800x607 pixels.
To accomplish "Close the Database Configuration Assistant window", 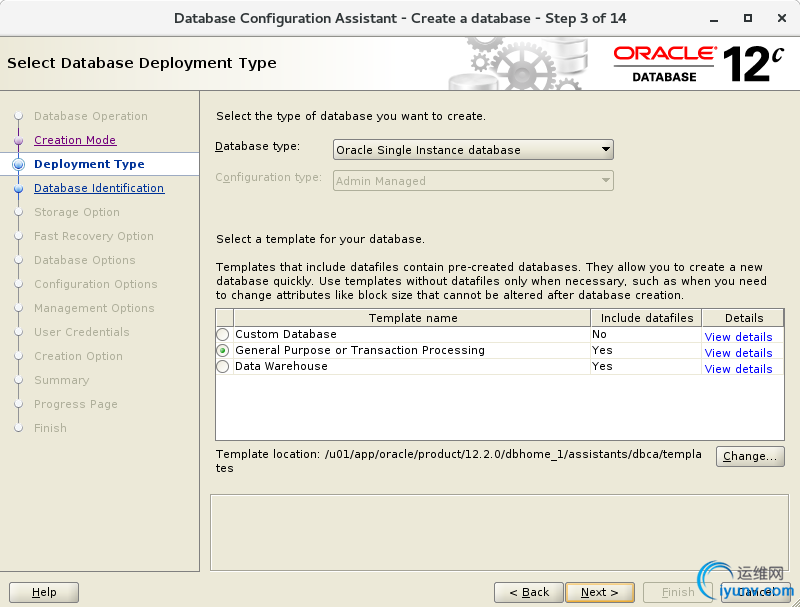I will 781,18.
